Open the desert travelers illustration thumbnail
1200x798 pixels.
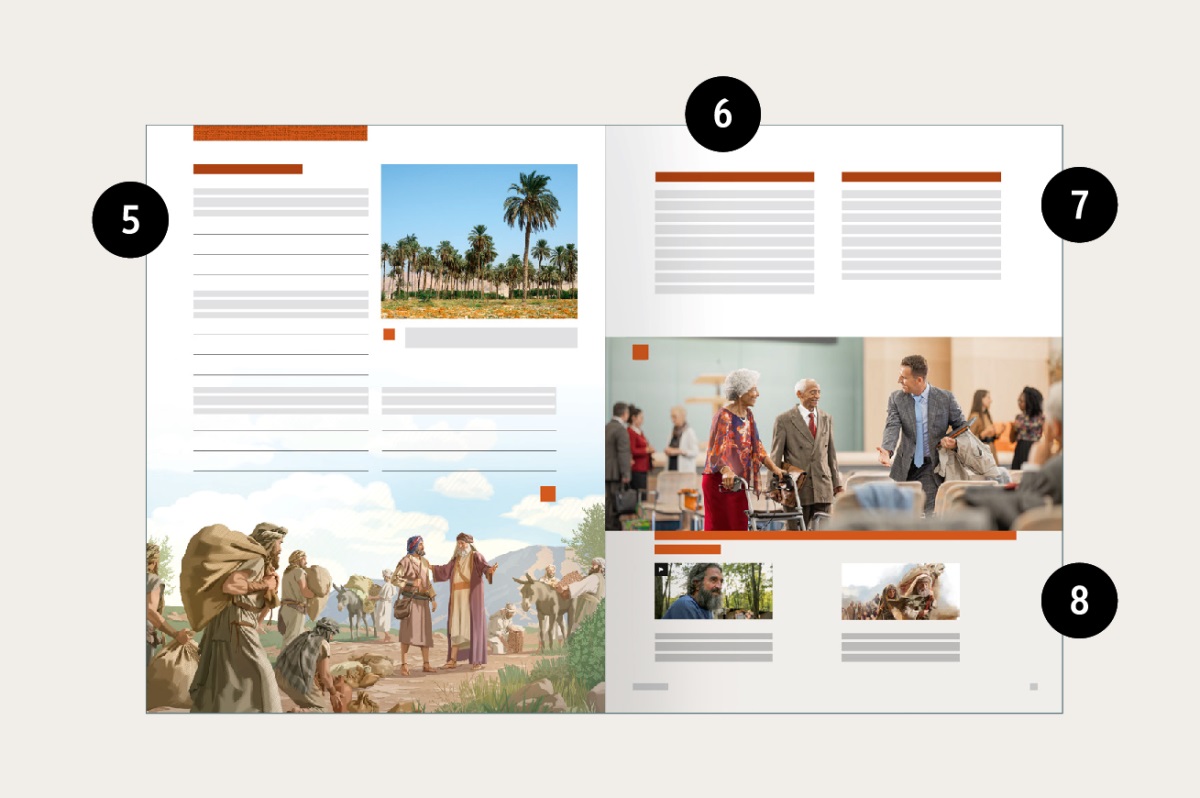tap(900, 591)
